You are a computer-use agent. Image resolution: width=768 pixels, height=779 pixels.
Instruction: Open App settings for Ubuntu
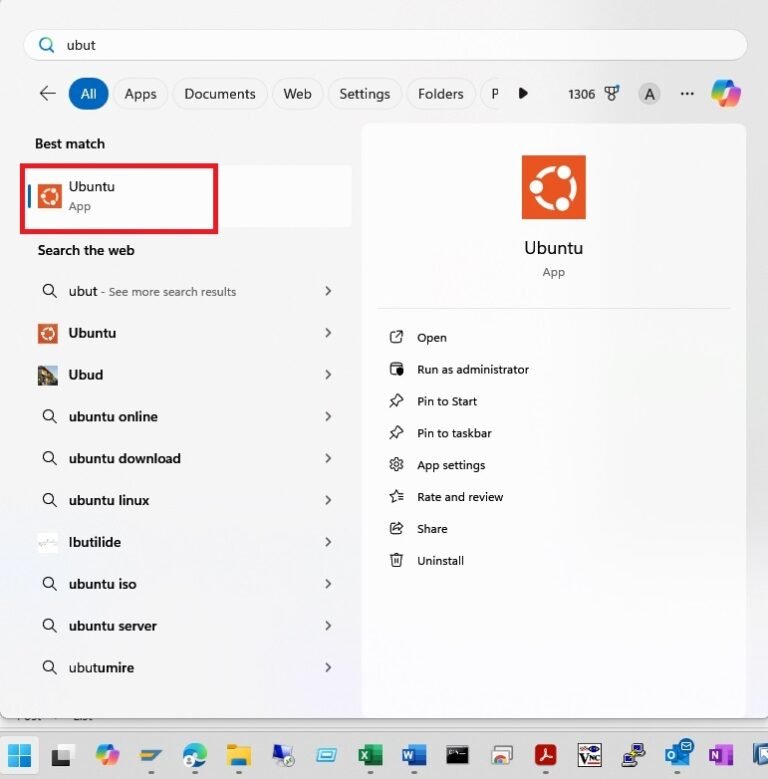(450, 465)
